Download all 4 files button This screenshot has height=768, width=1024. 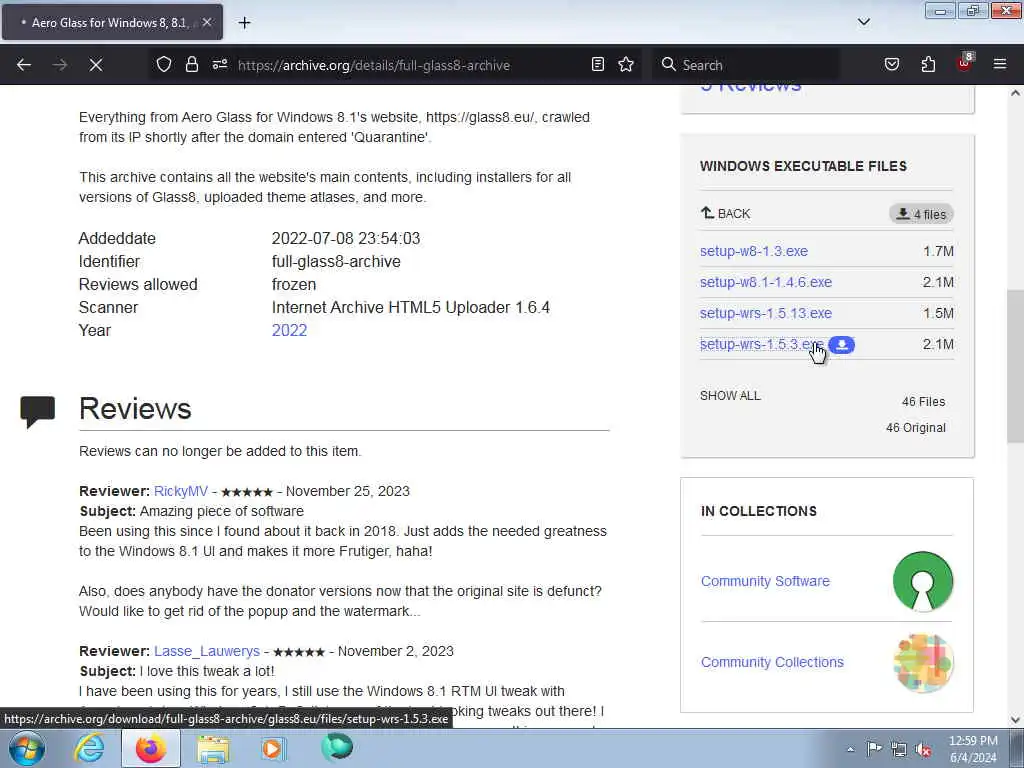(x=921, y=214)
